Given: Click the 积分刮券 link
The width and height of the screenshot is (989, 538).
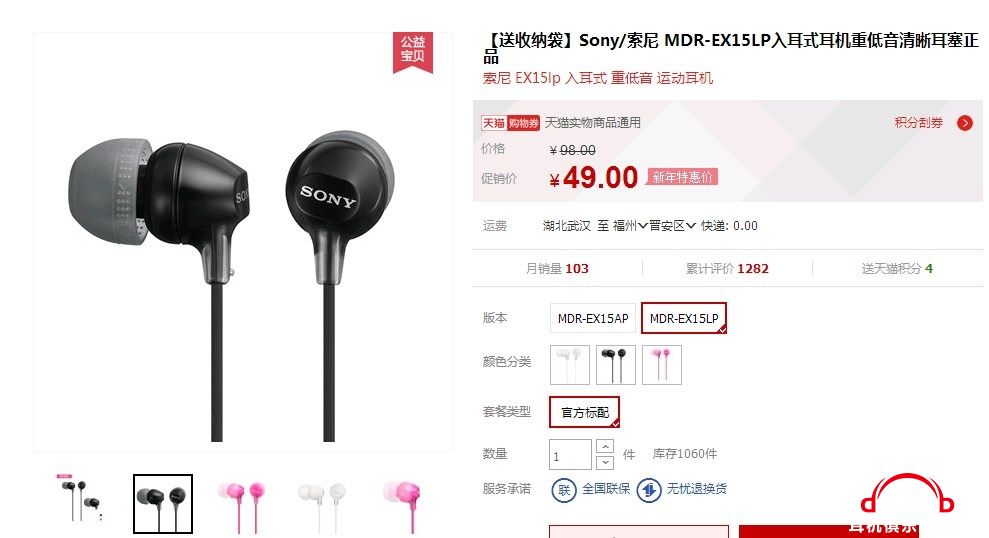Looking at the screenshot, I should click(x=918, y=122).
